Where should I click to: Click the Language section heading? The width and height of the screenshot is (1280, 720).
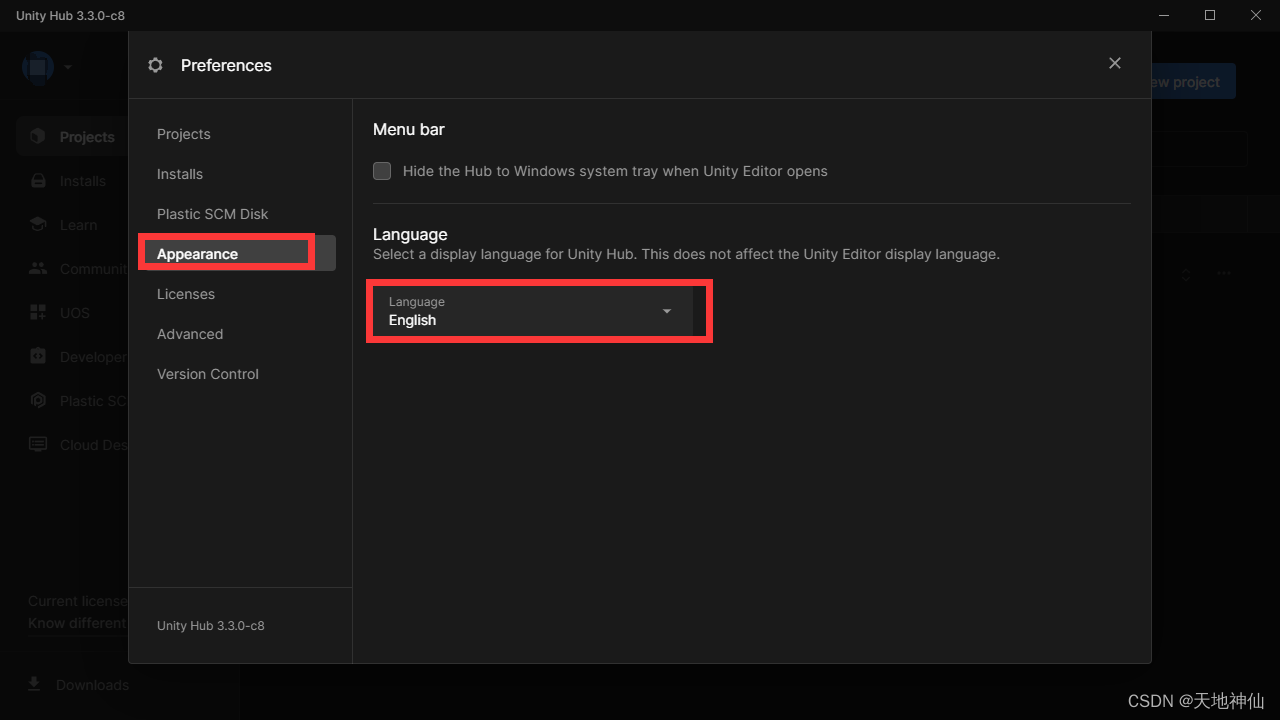(x=410, y=234)
